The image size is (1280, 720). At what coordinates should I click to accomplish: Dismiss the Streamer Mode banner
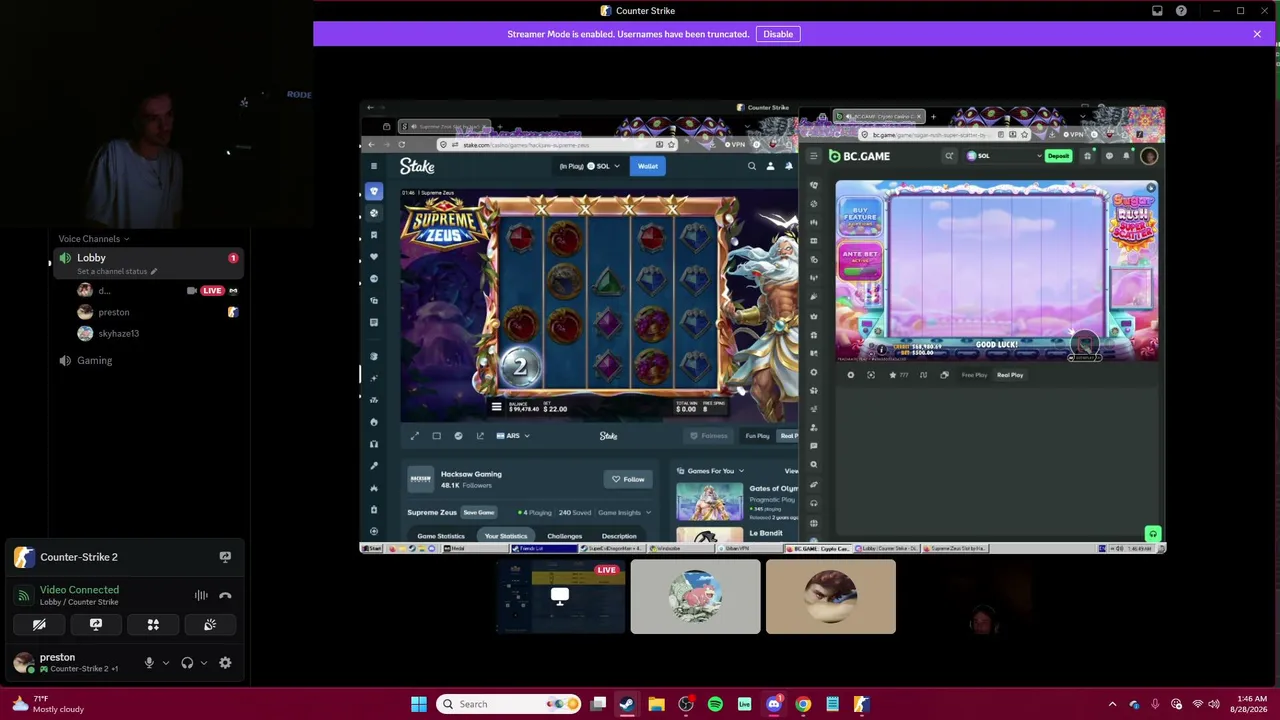1257,34
